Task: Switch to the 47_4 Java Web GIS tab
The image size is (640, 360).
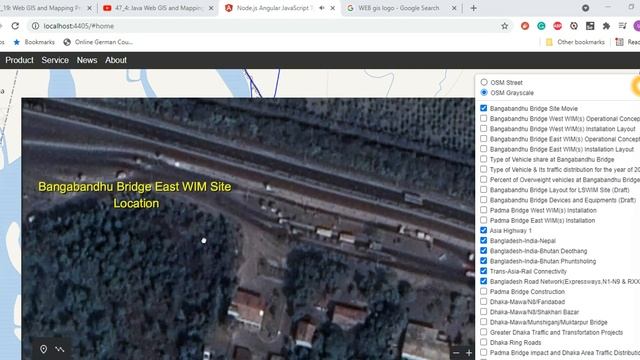Action: [x=158, y=8]
